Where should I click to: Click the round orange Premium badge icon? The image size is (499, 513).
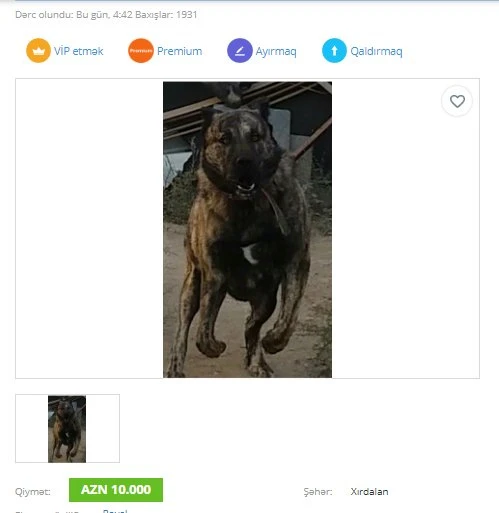coord(141,51)
